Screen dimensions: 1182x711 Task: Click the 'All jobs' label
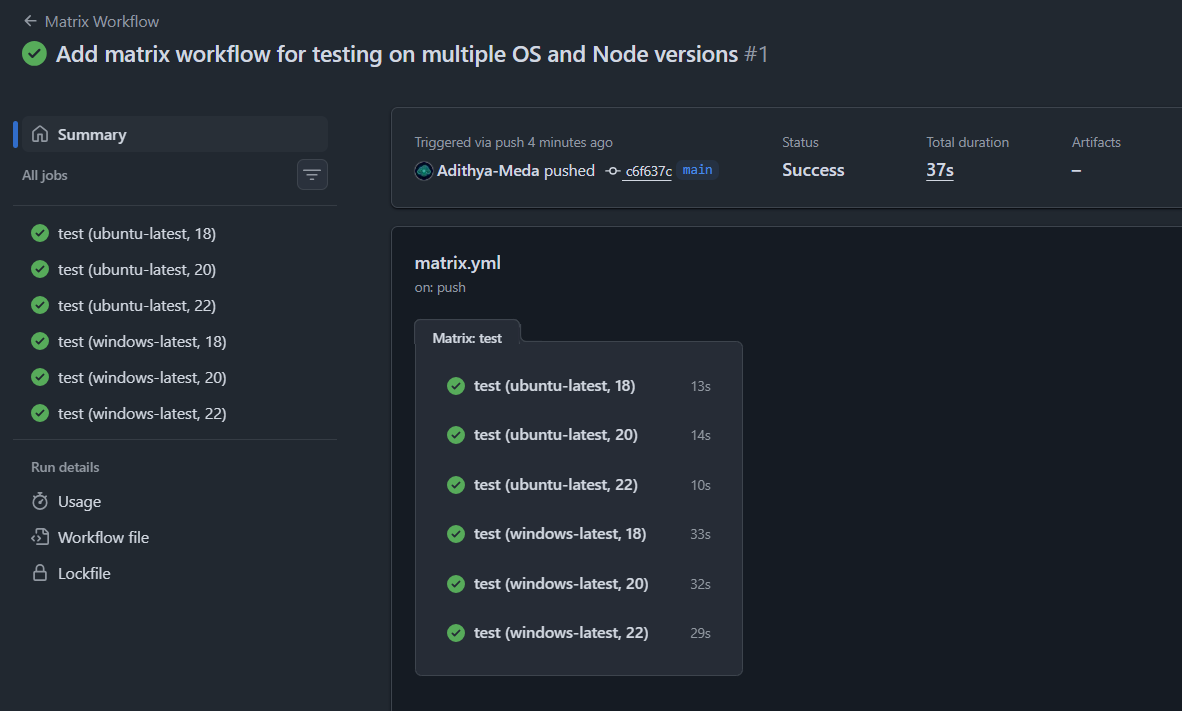[x=44, y=175]
